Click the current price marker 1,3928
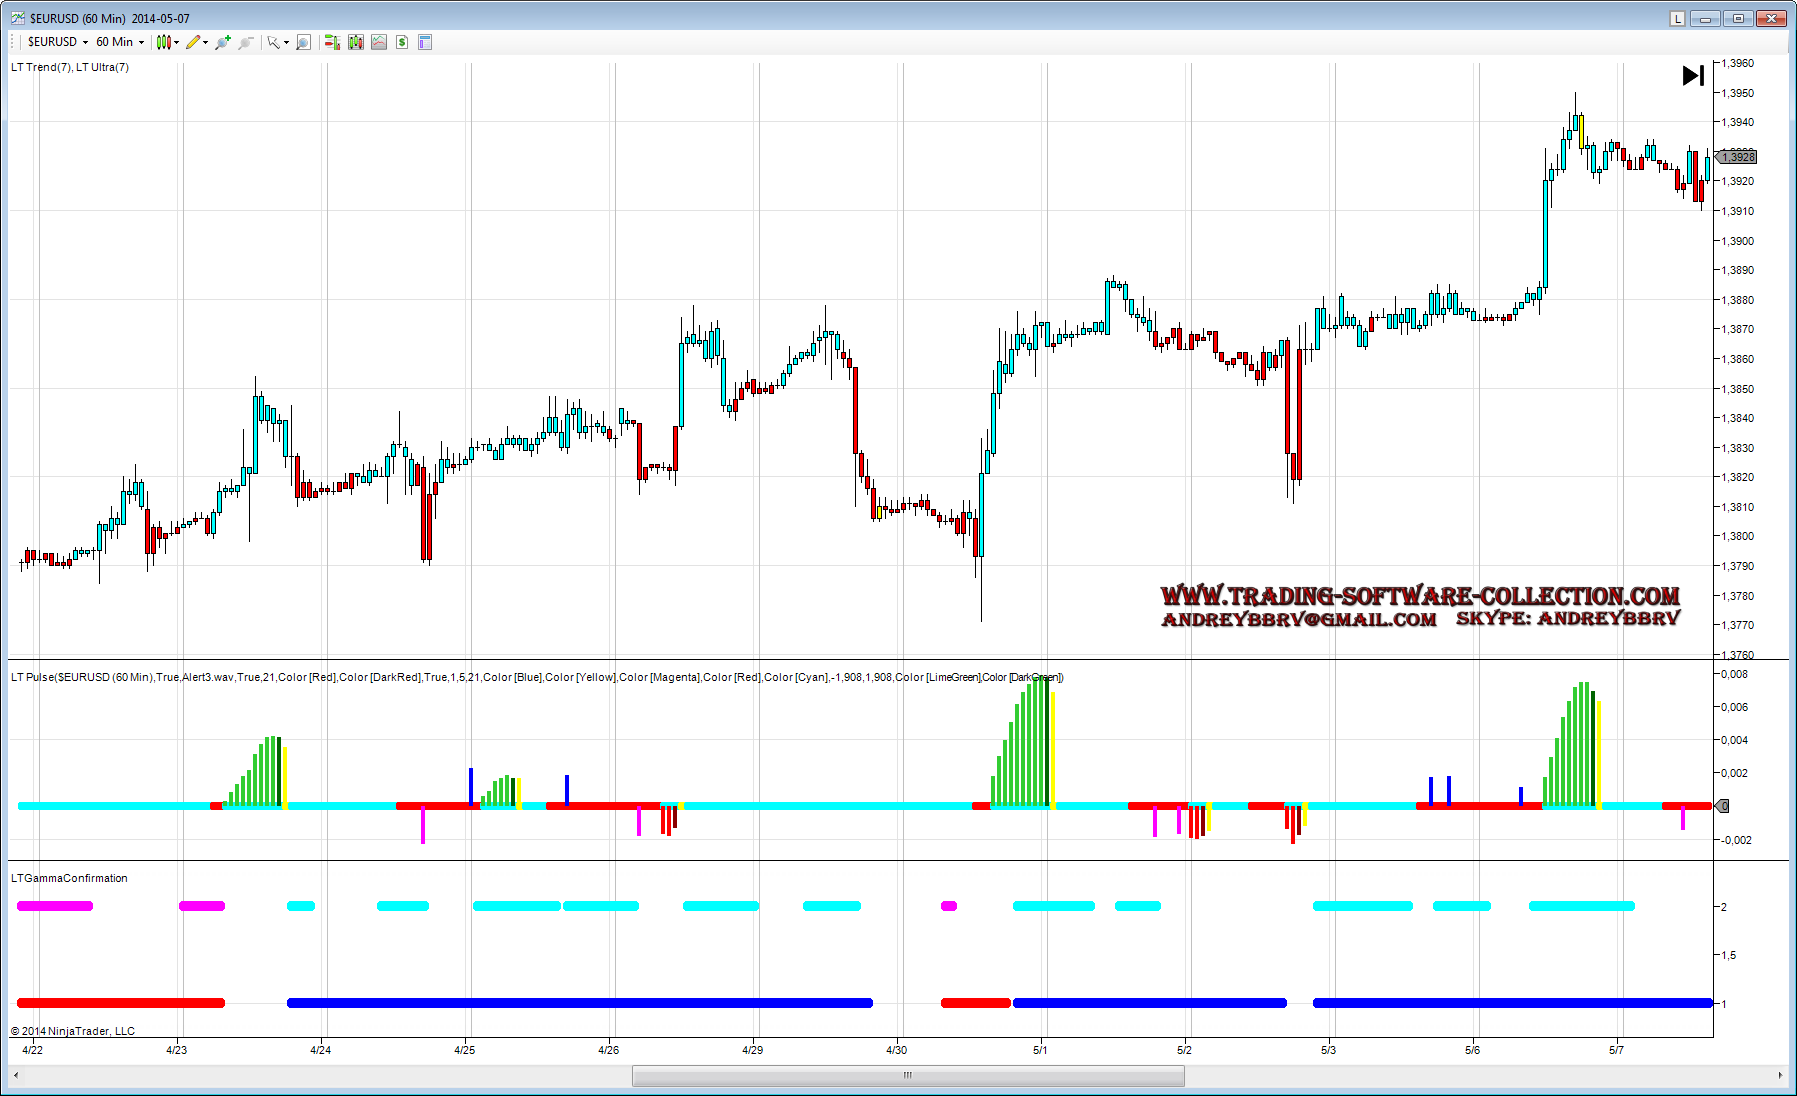 coord(1738,157)
